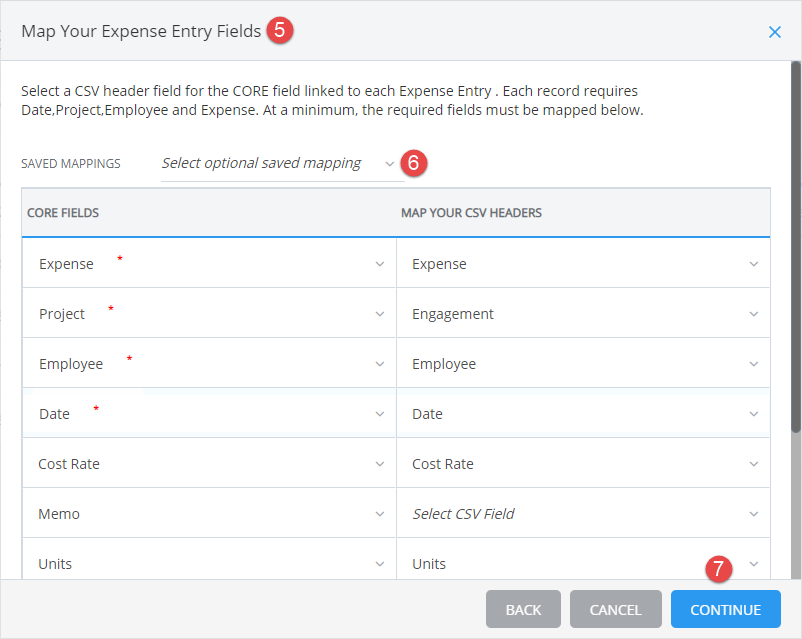
Task: Open the Expense core field dropdown
Action: pos(209,264)
